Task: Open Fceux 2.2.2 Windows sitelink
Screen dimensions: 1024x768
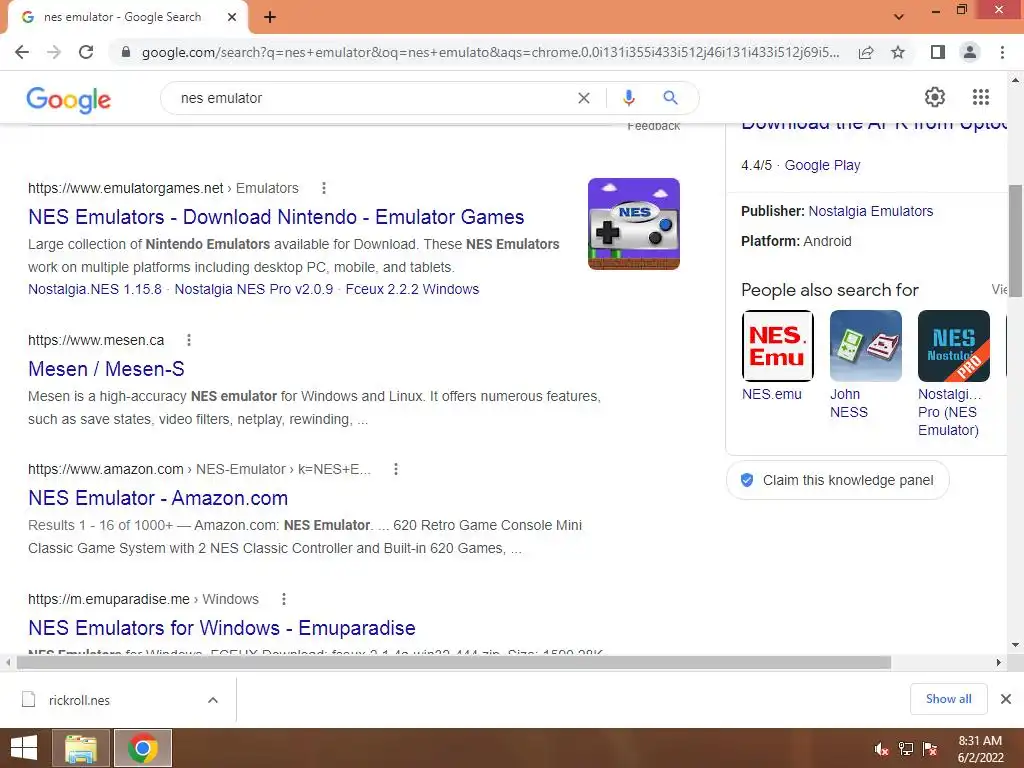Action: pos(412,289)
